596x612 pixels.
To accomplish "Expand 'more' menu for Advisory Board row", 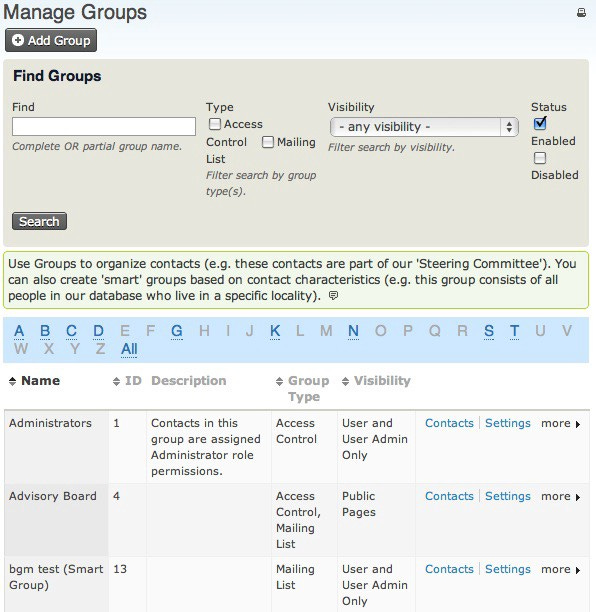I will pyautogui.click(x=561, y=496).
